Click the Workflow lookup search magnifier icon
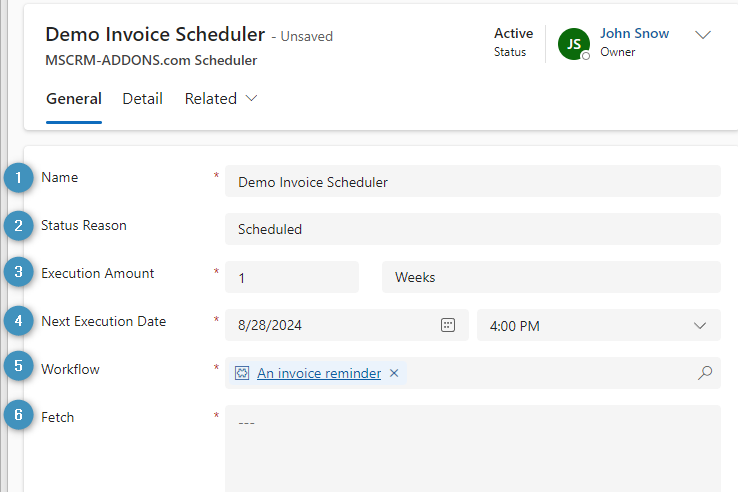 (705, 373)
